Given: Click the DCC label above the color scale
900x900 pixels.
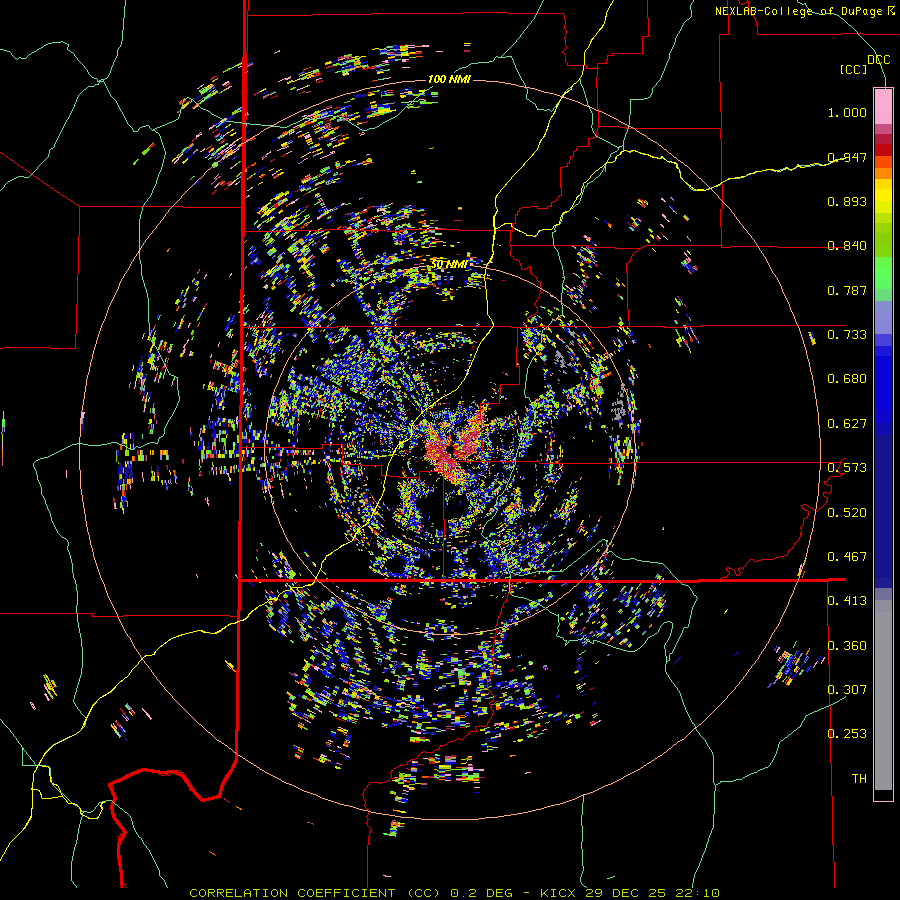Looking at the screenshot, I should 878,60.
